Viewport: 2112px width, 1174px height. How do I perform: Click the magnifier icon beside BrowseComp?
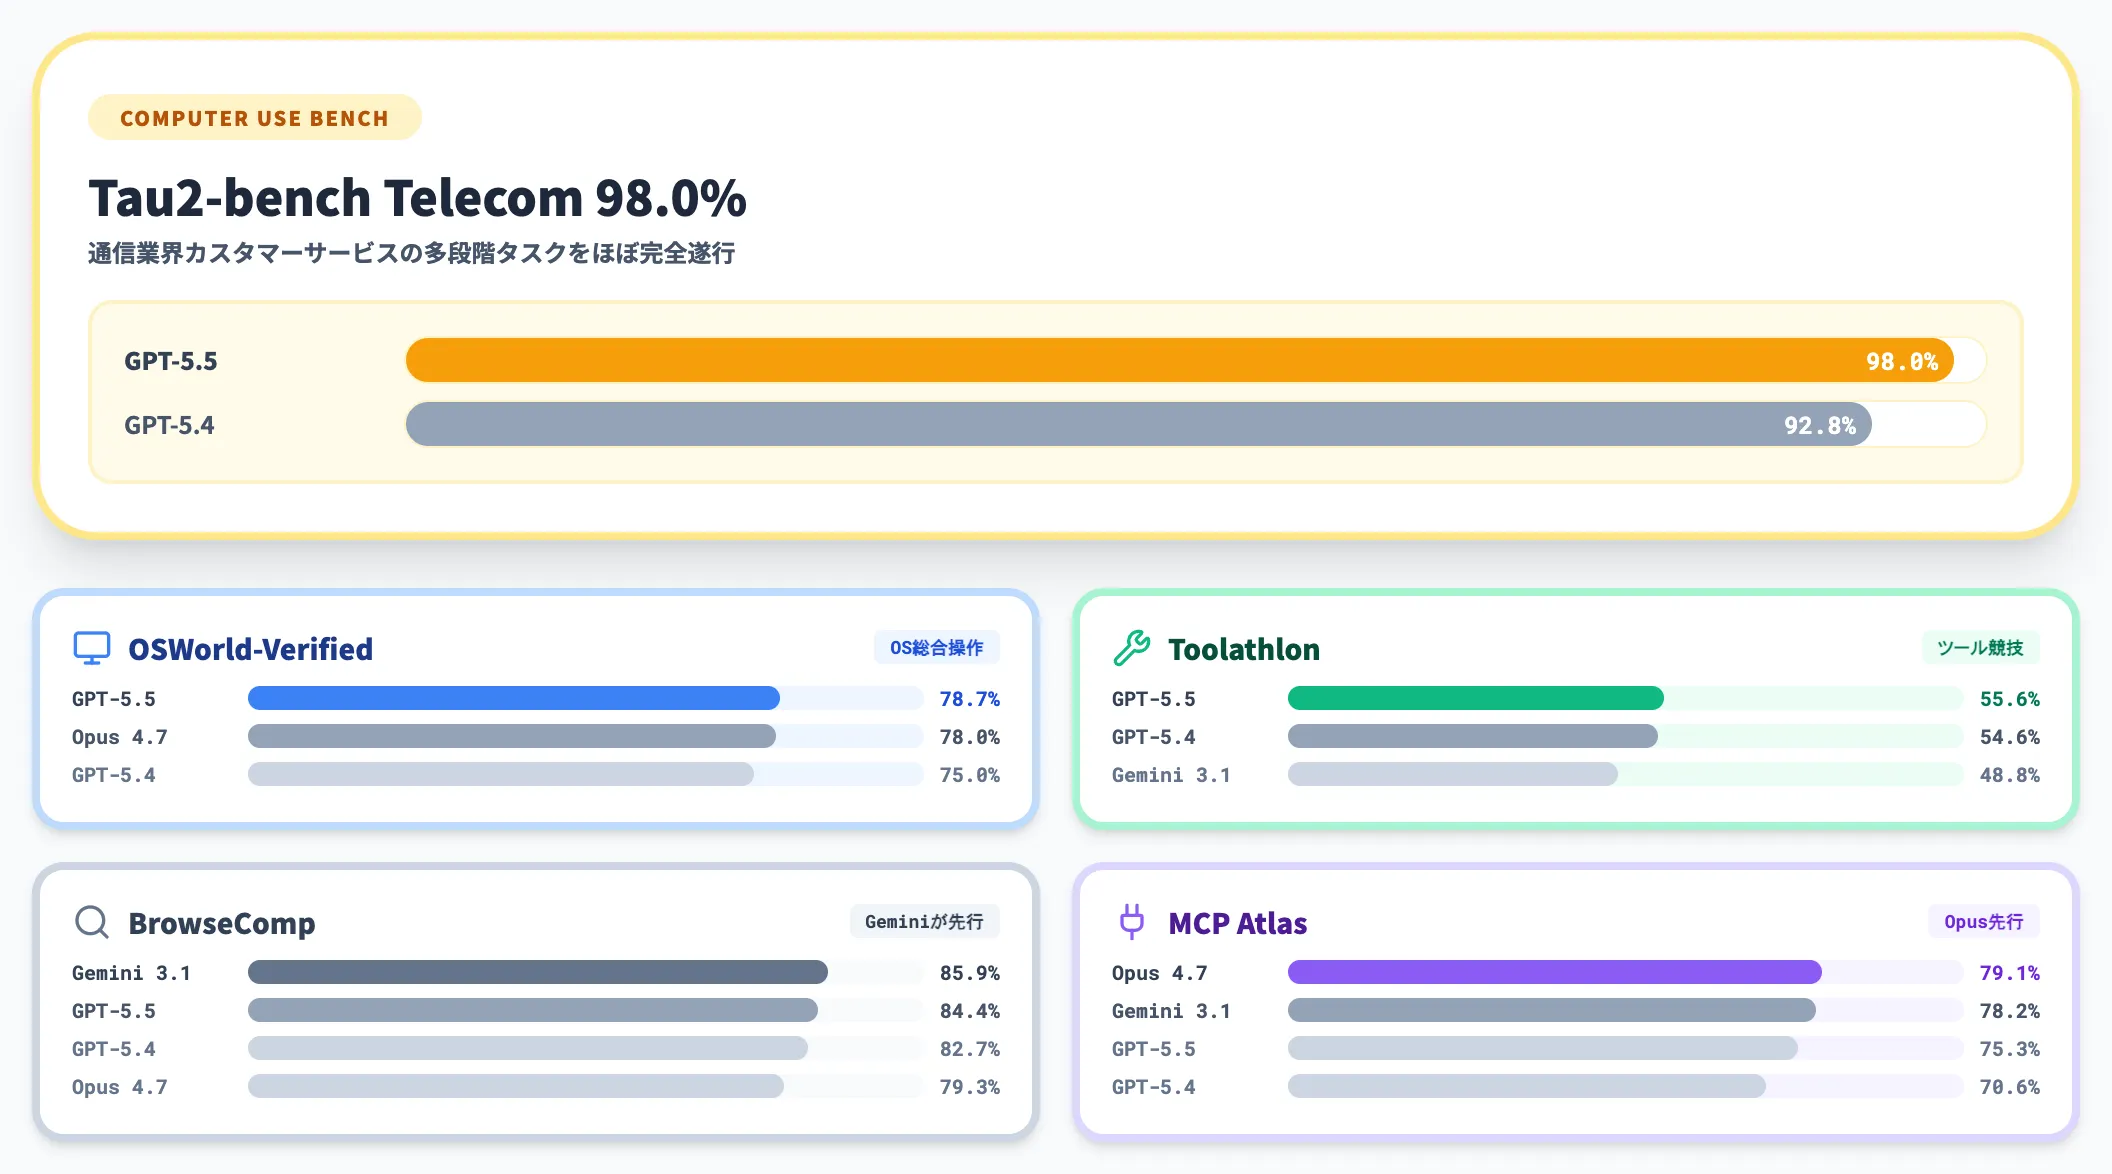[x=92, y=922]
